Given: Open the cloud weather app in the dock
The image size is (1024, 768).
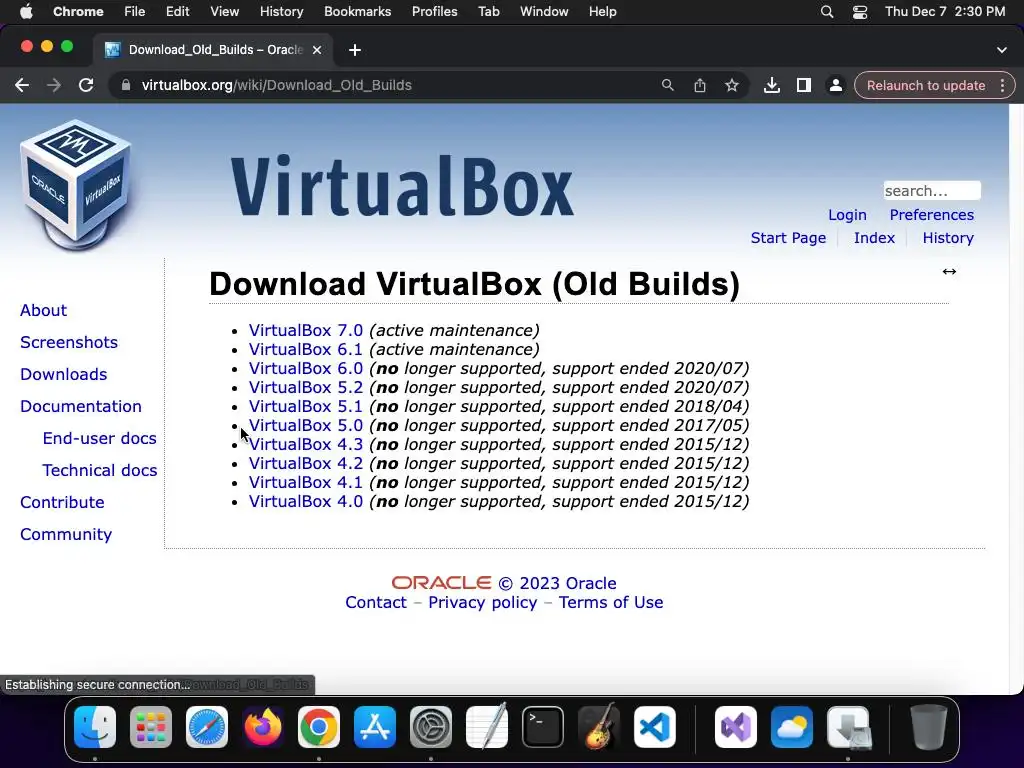Looking at the screenshot, I should click(x=792, y=727).
